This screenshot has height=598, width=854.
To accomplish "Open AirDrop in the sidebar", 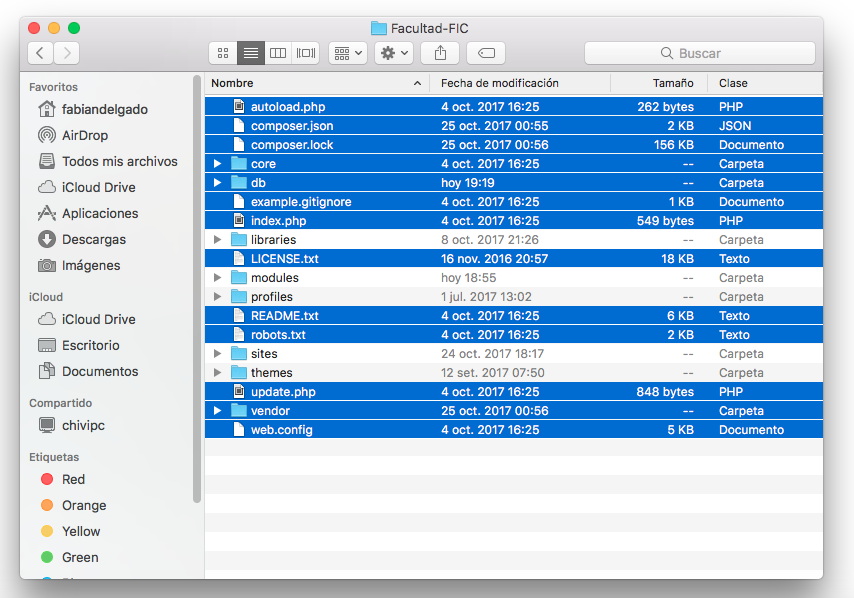I will [84, 135].
